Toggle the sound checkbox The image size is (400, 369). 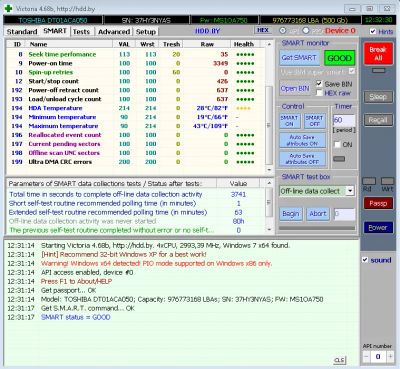tap(365, 260)
